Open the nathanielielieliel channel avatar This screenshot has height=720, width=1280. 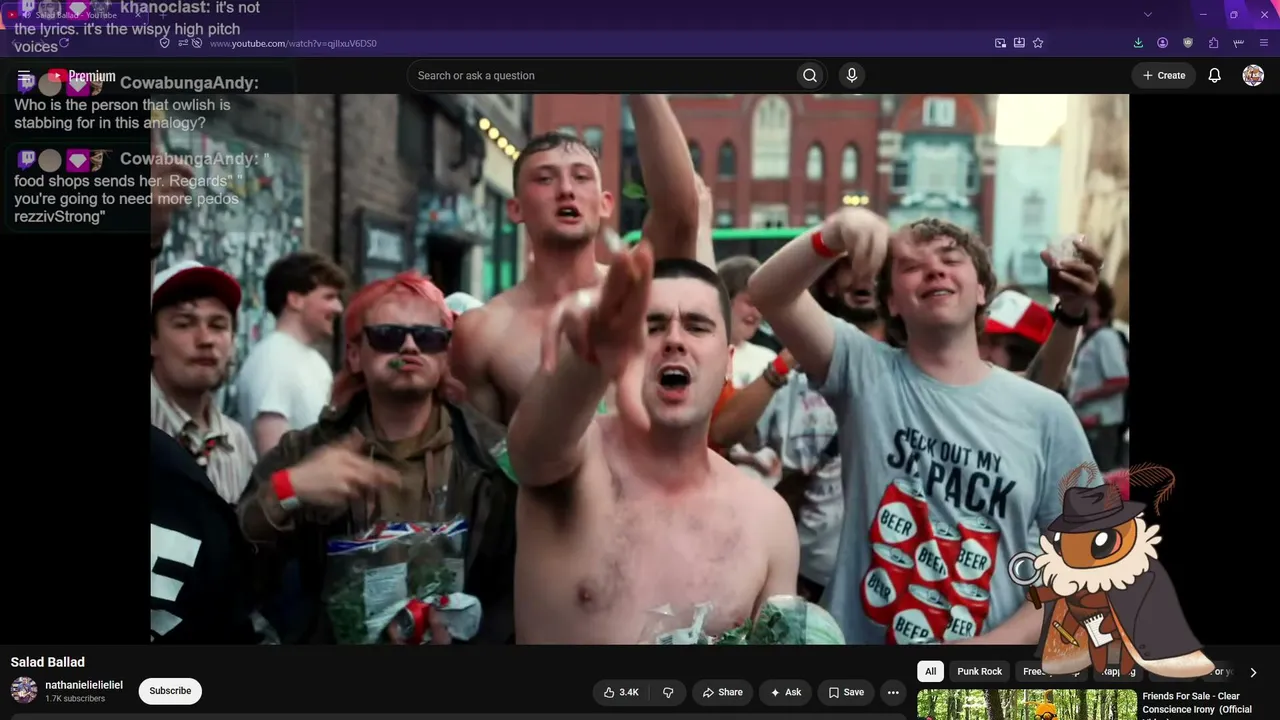point(24,690)
